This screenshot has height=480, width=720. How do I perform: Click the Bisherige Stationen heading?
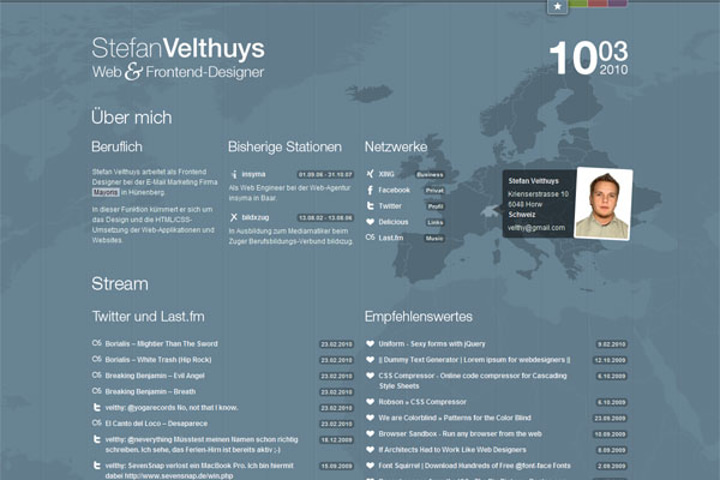pyautogui.click(x=285, y=147)
